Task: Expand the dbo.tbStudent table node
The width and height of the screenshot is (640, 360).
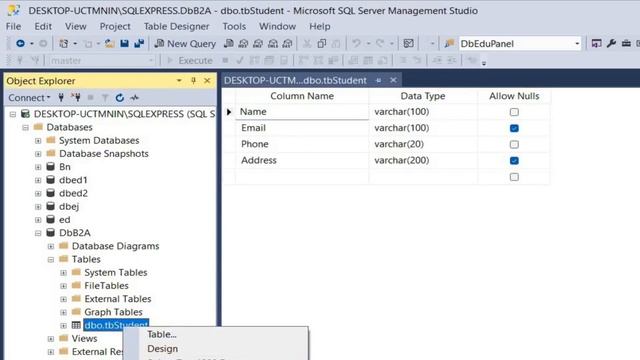Action: pyautogui.click(x=63, y=326)
